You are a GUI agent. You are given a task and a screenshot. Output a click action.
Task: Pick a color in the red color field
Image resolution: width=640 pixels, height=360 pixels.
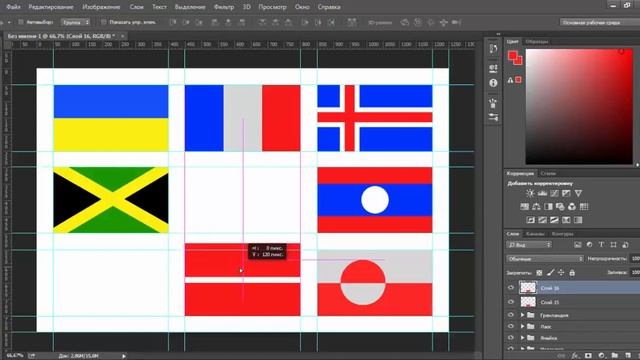[579, 107]
